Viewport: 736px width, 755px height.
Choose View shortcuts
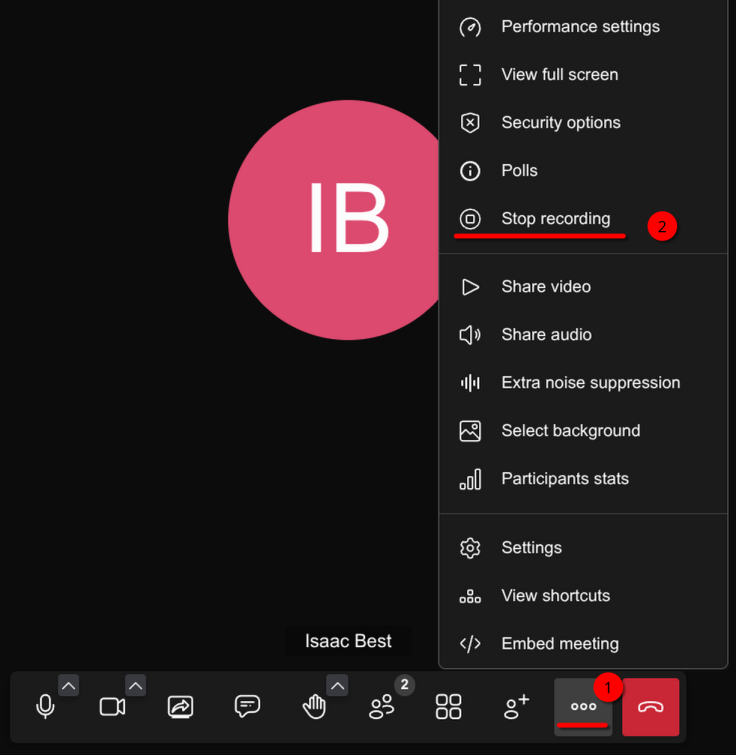pos(583,596)
